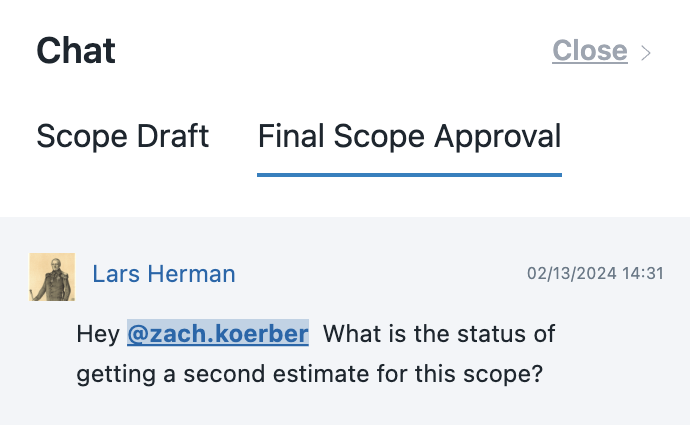Open the @zach.koerber mention link
The width and height of the screenshot is (690, 428).
[218, 333]
